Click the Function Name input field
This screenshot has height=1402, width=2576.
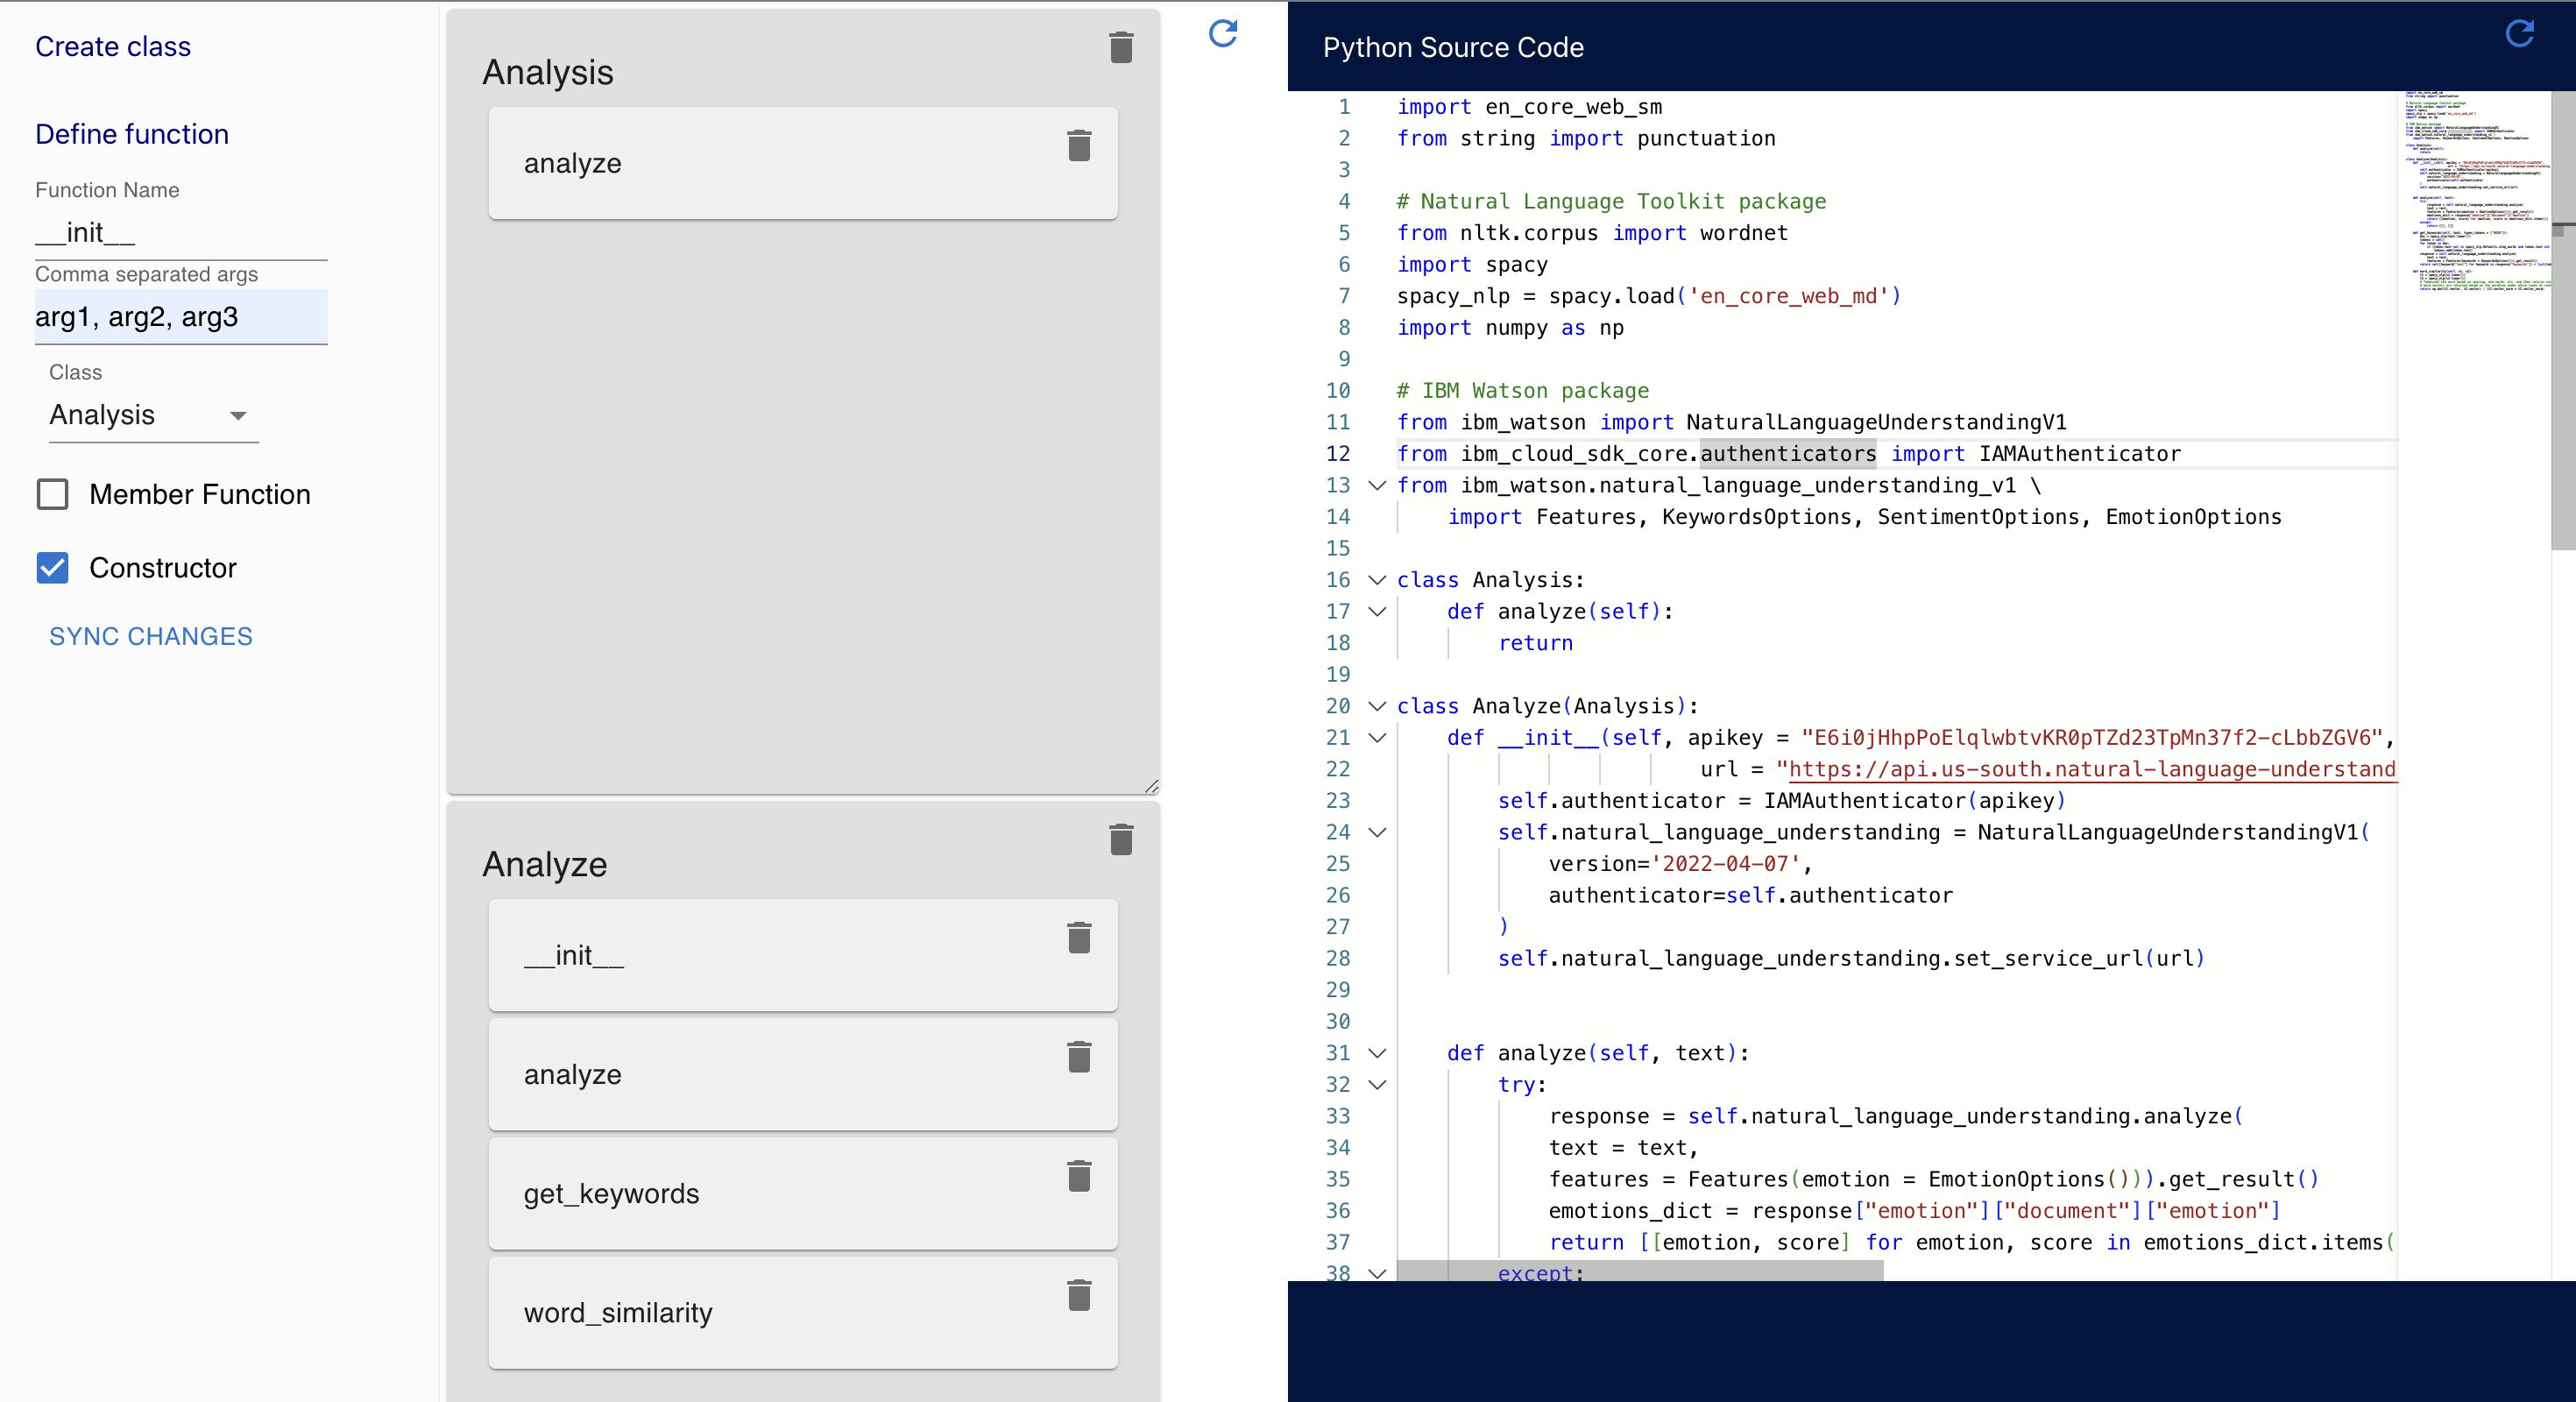pos(180,233)
